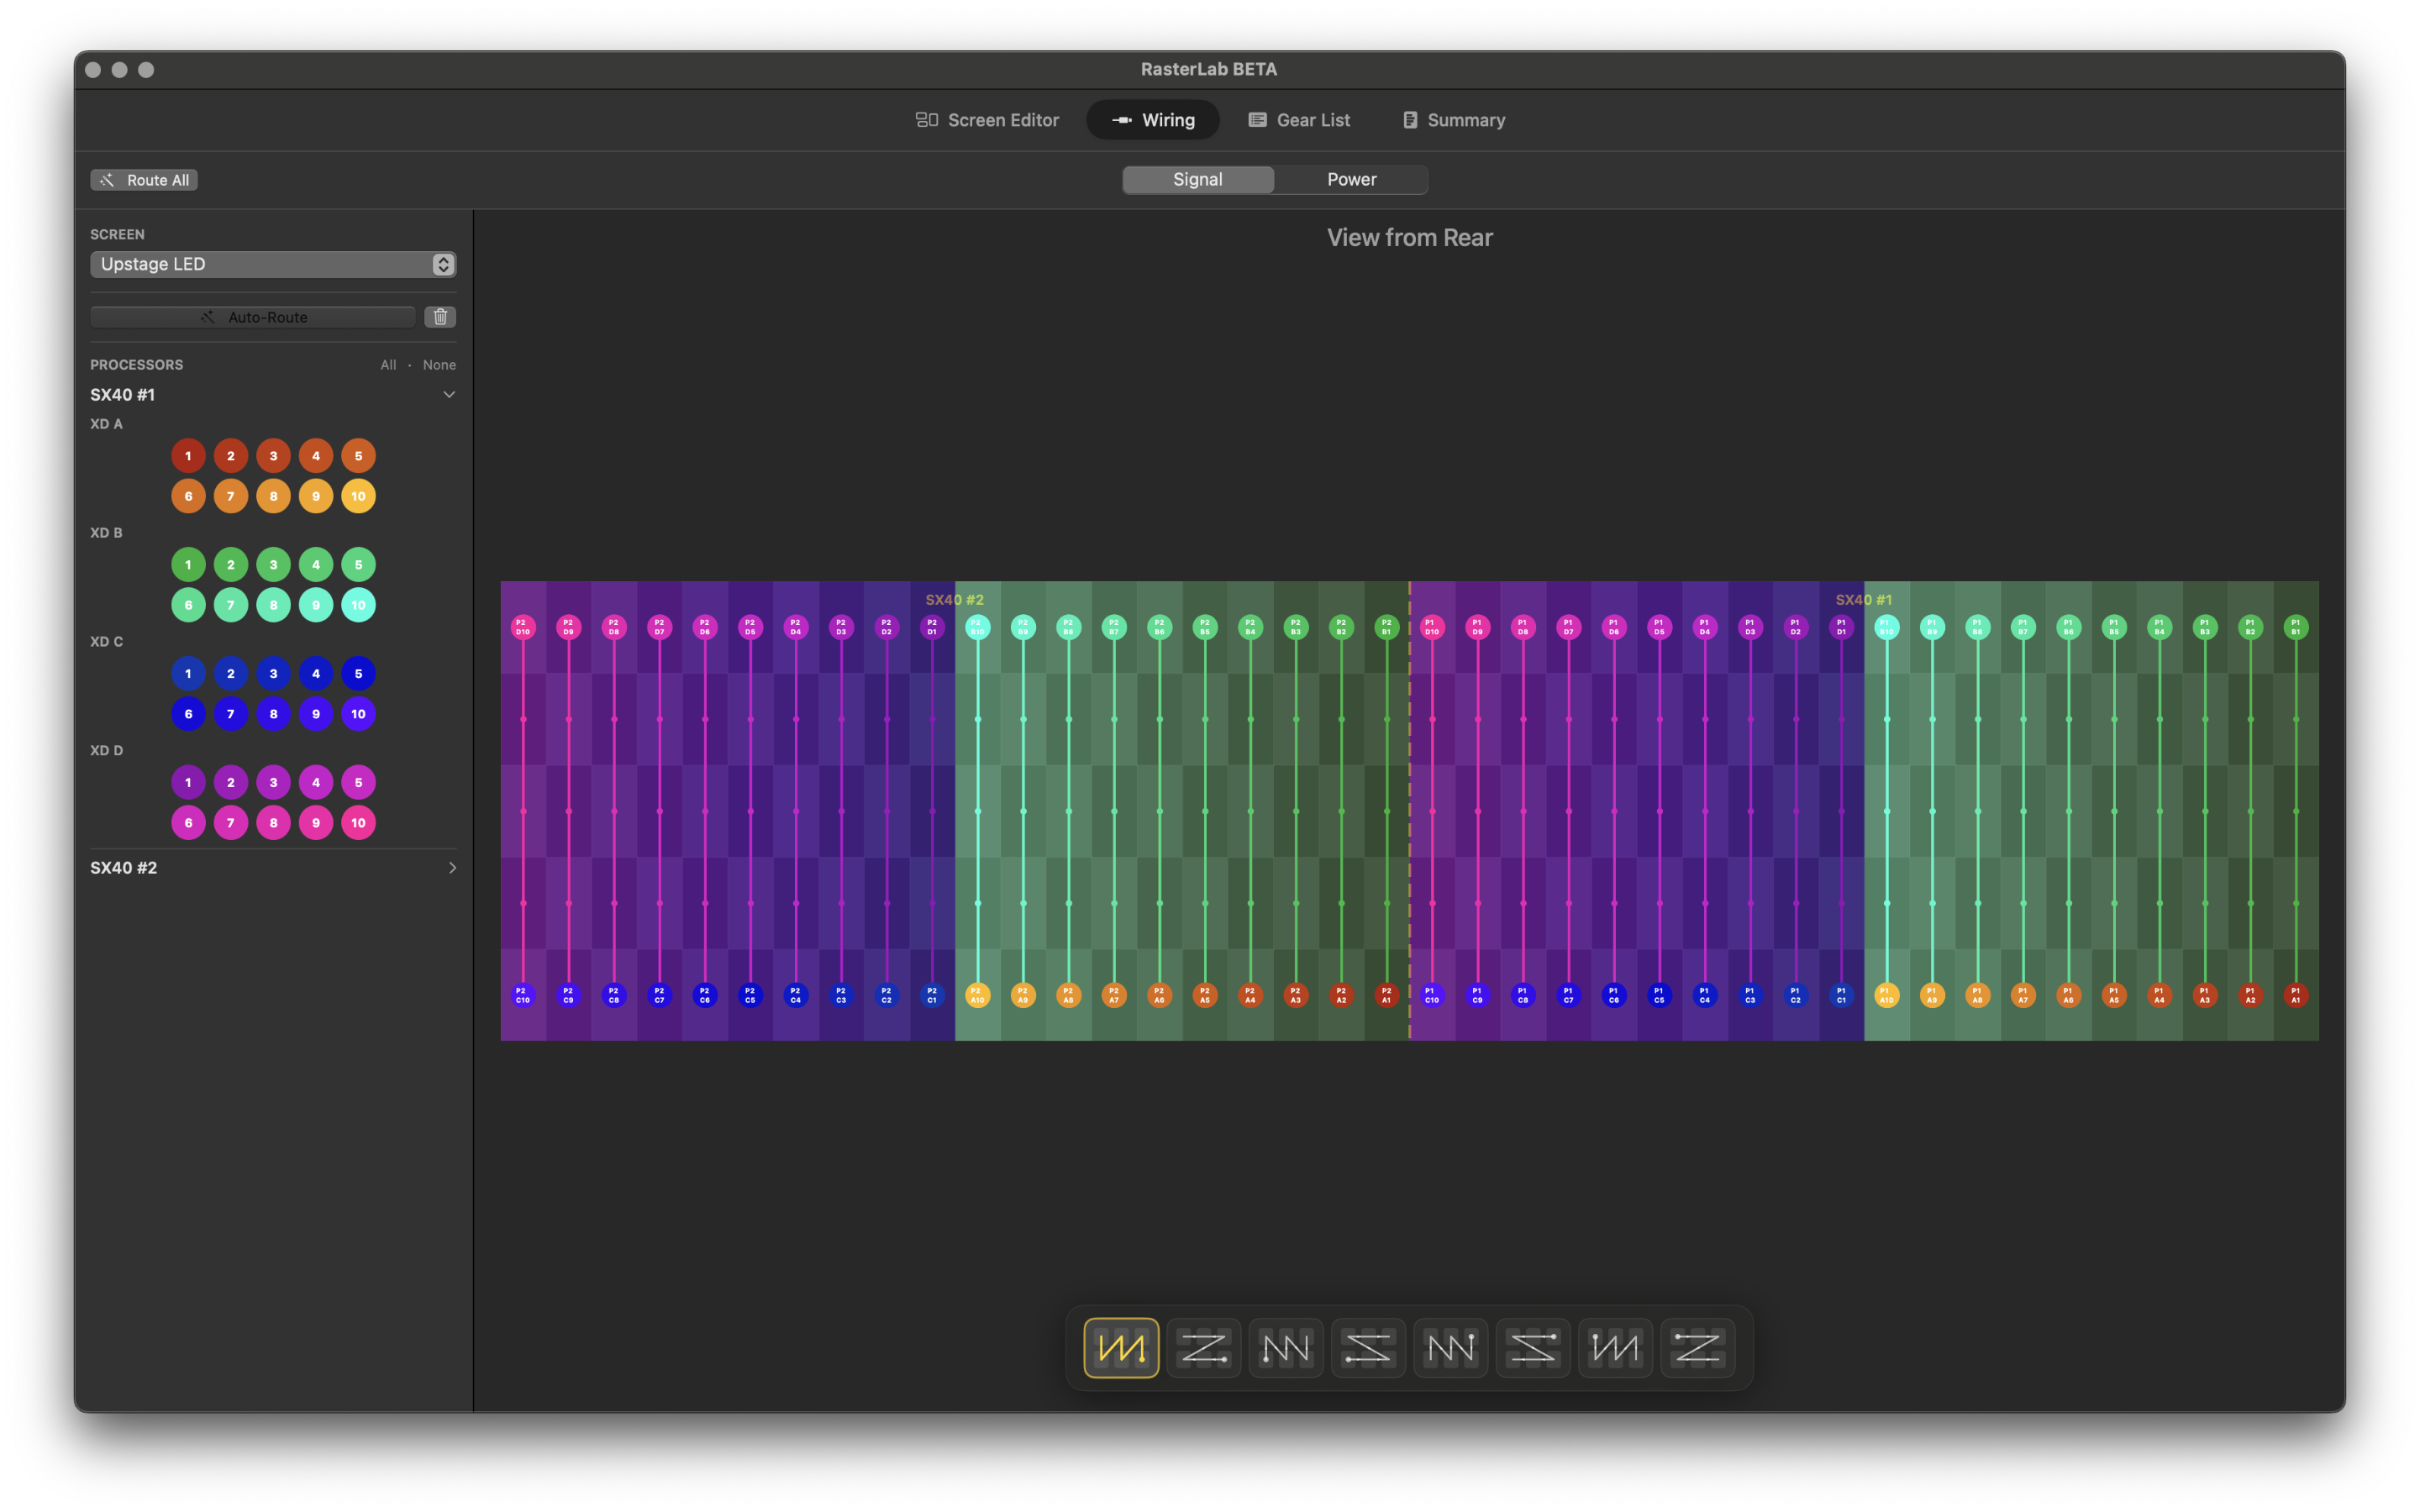Switch to Power wiring view
The height and width of the screenshot is (1512, 2420).
tap(1351, 179)
